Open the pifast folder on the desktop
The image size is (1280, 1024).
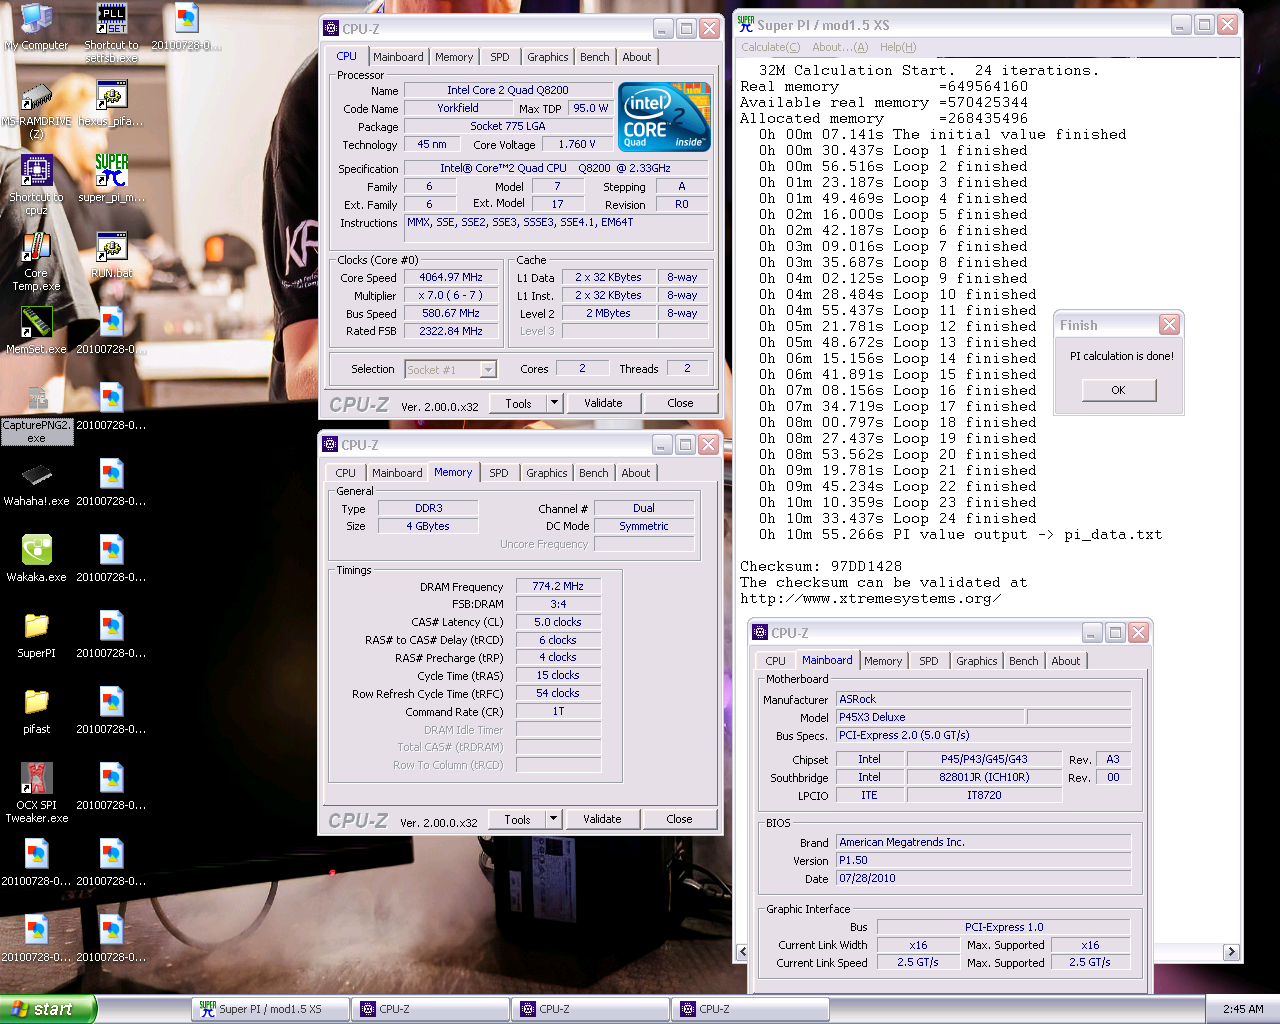[x=37, y=712]
